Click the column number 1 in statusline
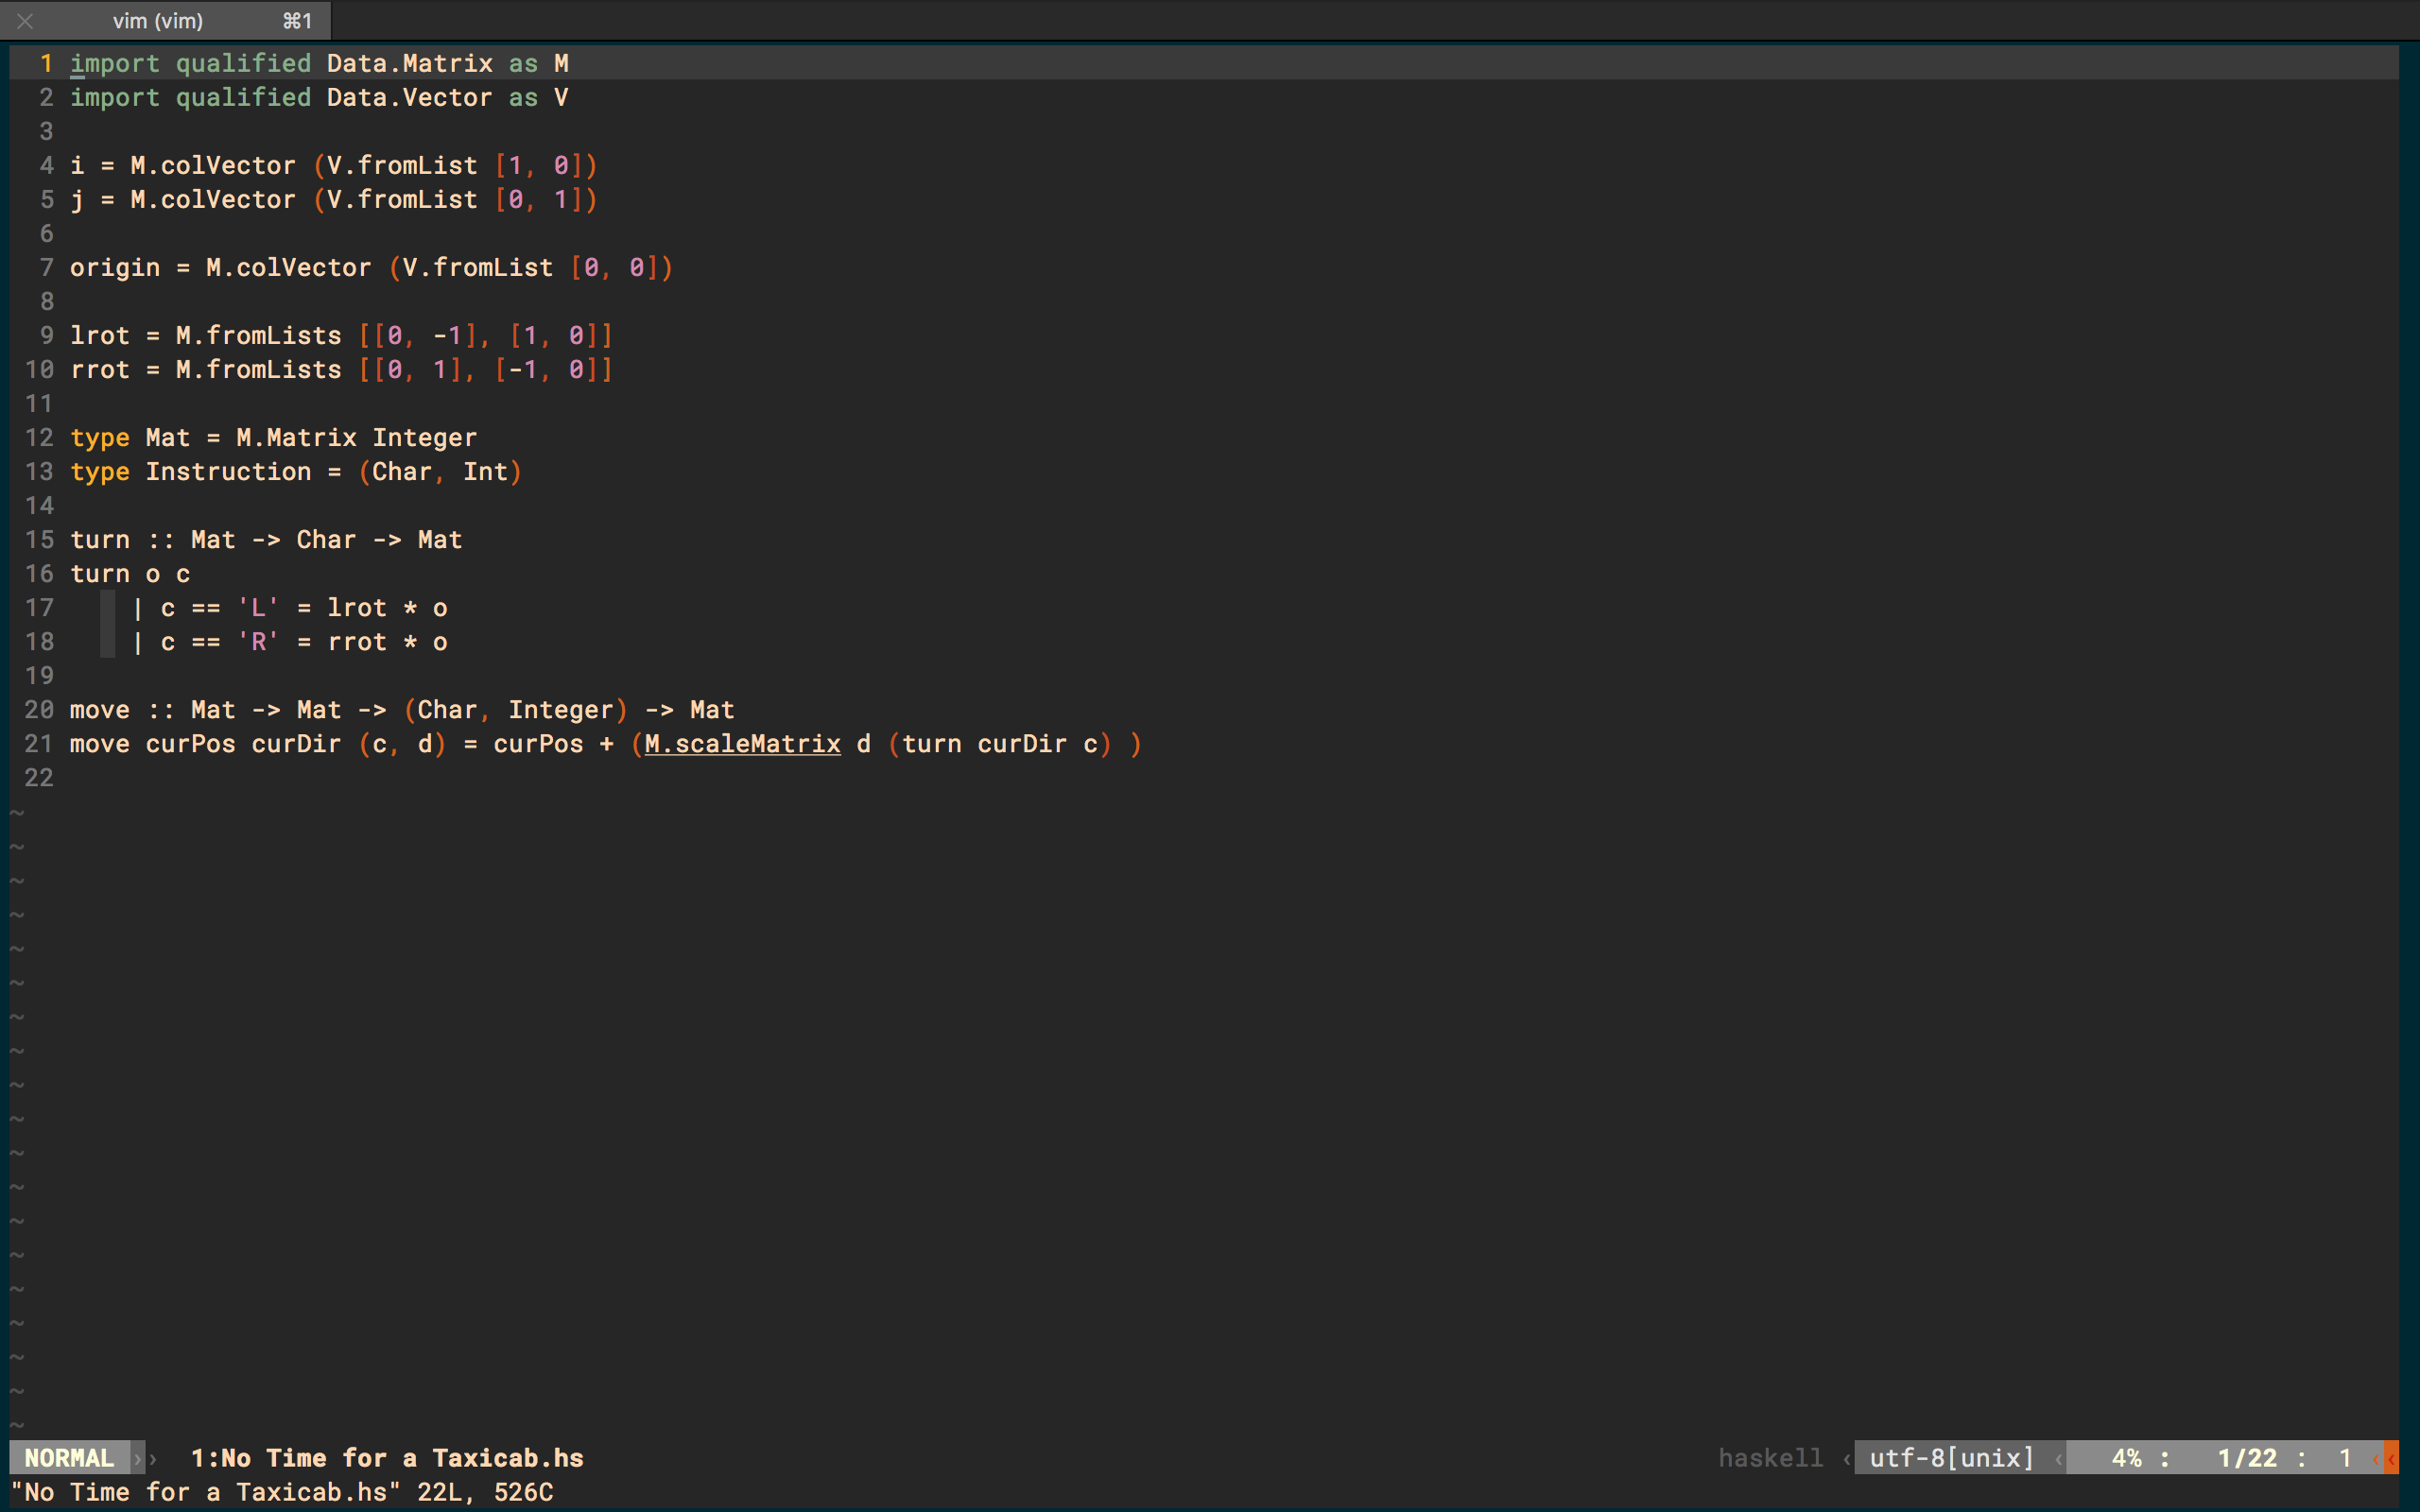This screenshot has width=2420, height=1512. click(x=2345, y=1458)
